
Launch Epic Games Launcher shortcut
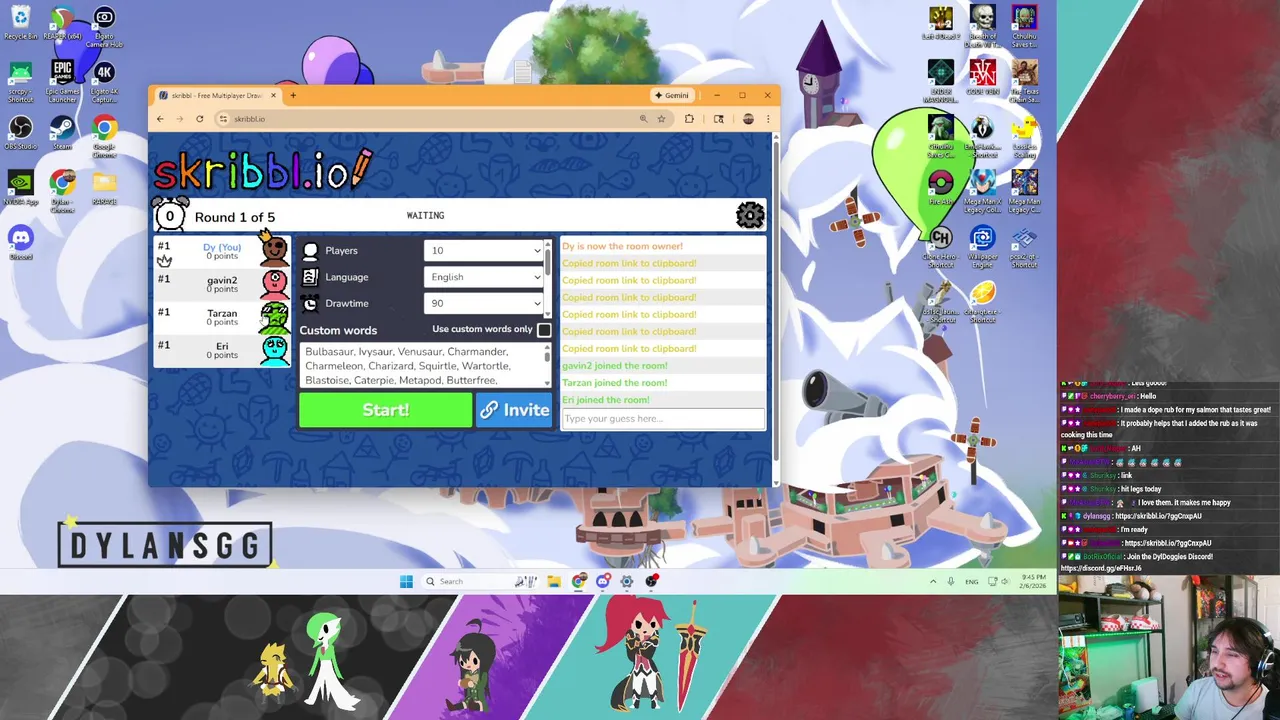62,82
